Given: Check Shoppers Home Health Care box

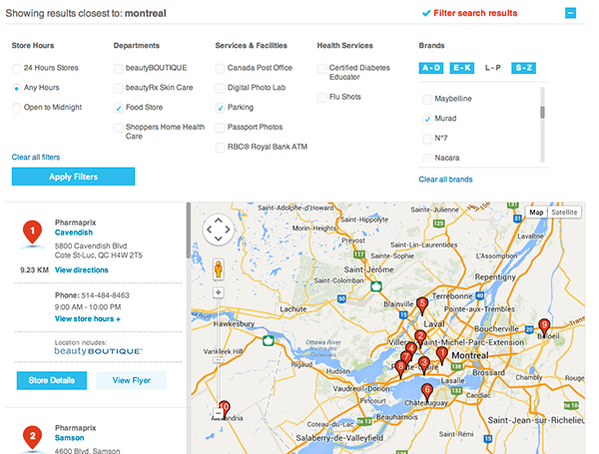Looking at the screenshot, I should [x=118, y=128].
